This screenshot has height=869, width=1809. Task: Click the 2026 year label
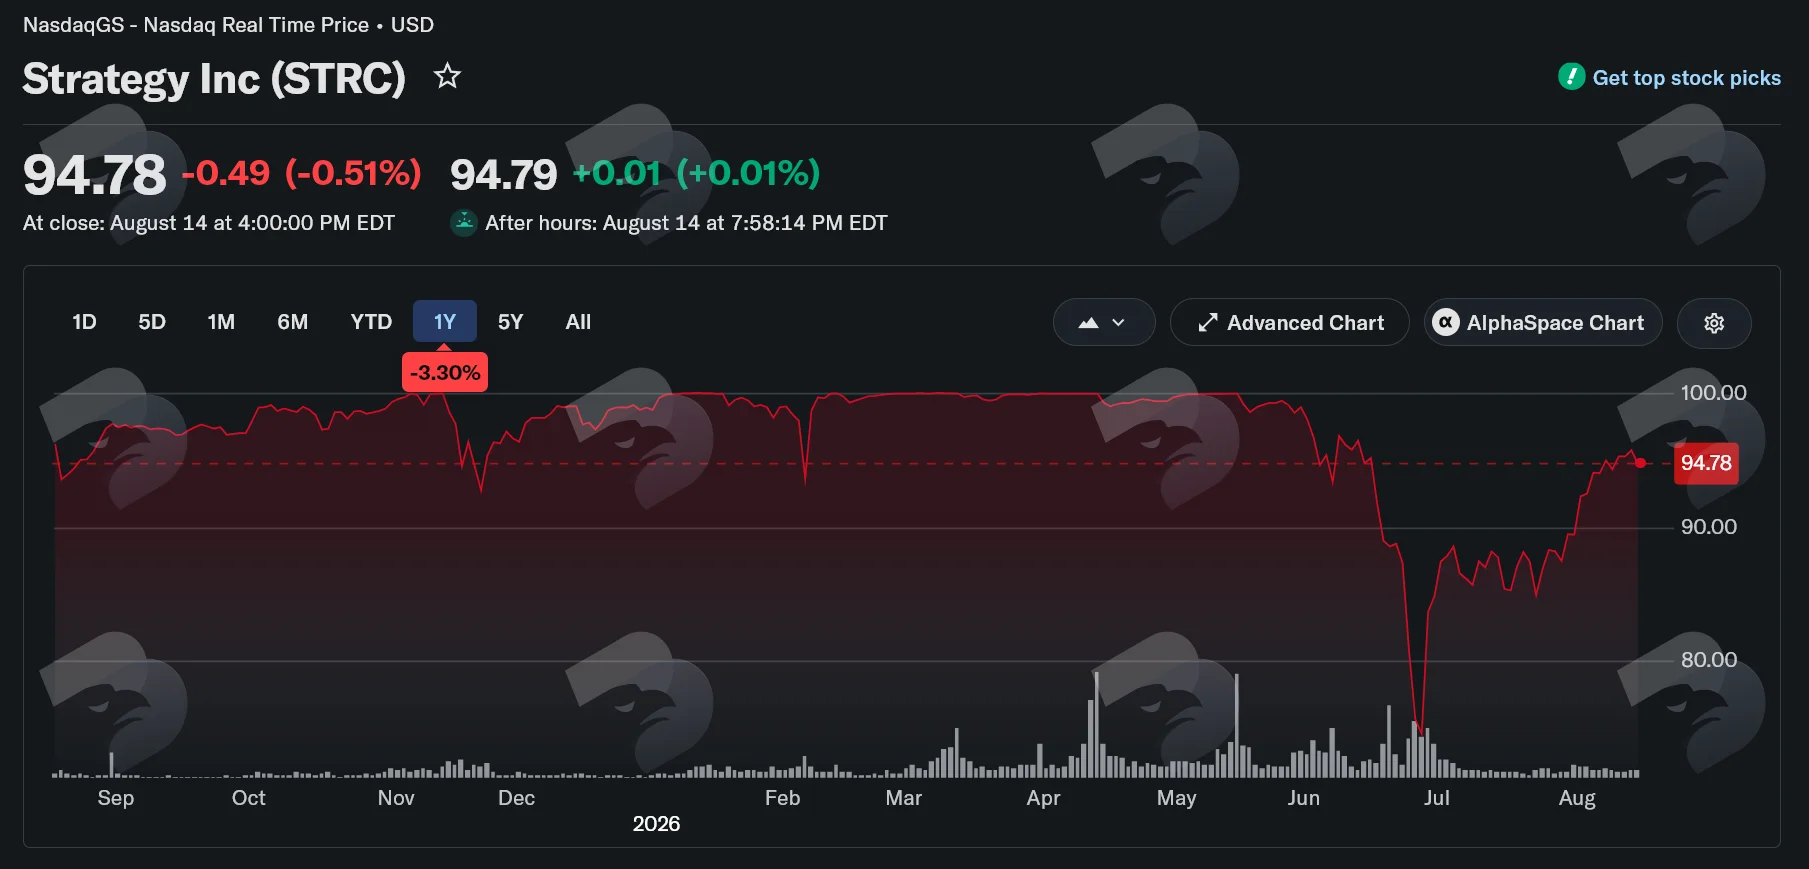656,824
